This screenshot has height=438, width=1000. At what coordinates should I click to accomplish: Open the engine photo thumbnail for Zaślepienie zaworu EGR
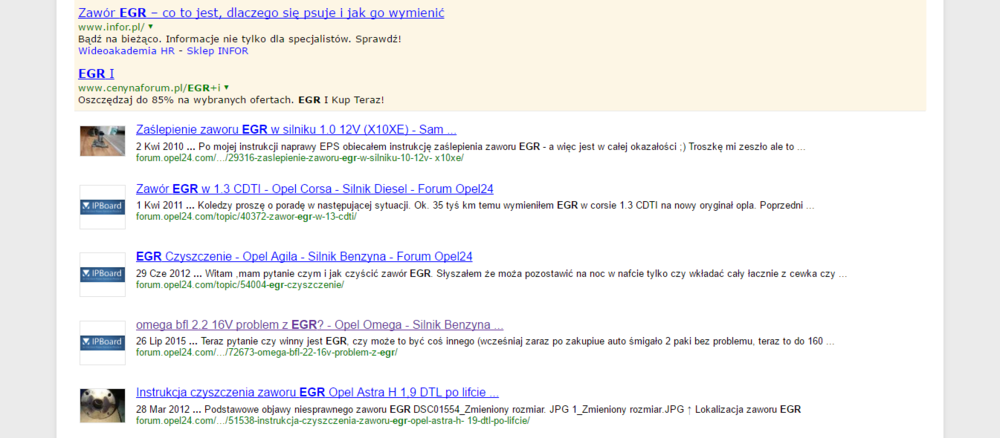102,140
